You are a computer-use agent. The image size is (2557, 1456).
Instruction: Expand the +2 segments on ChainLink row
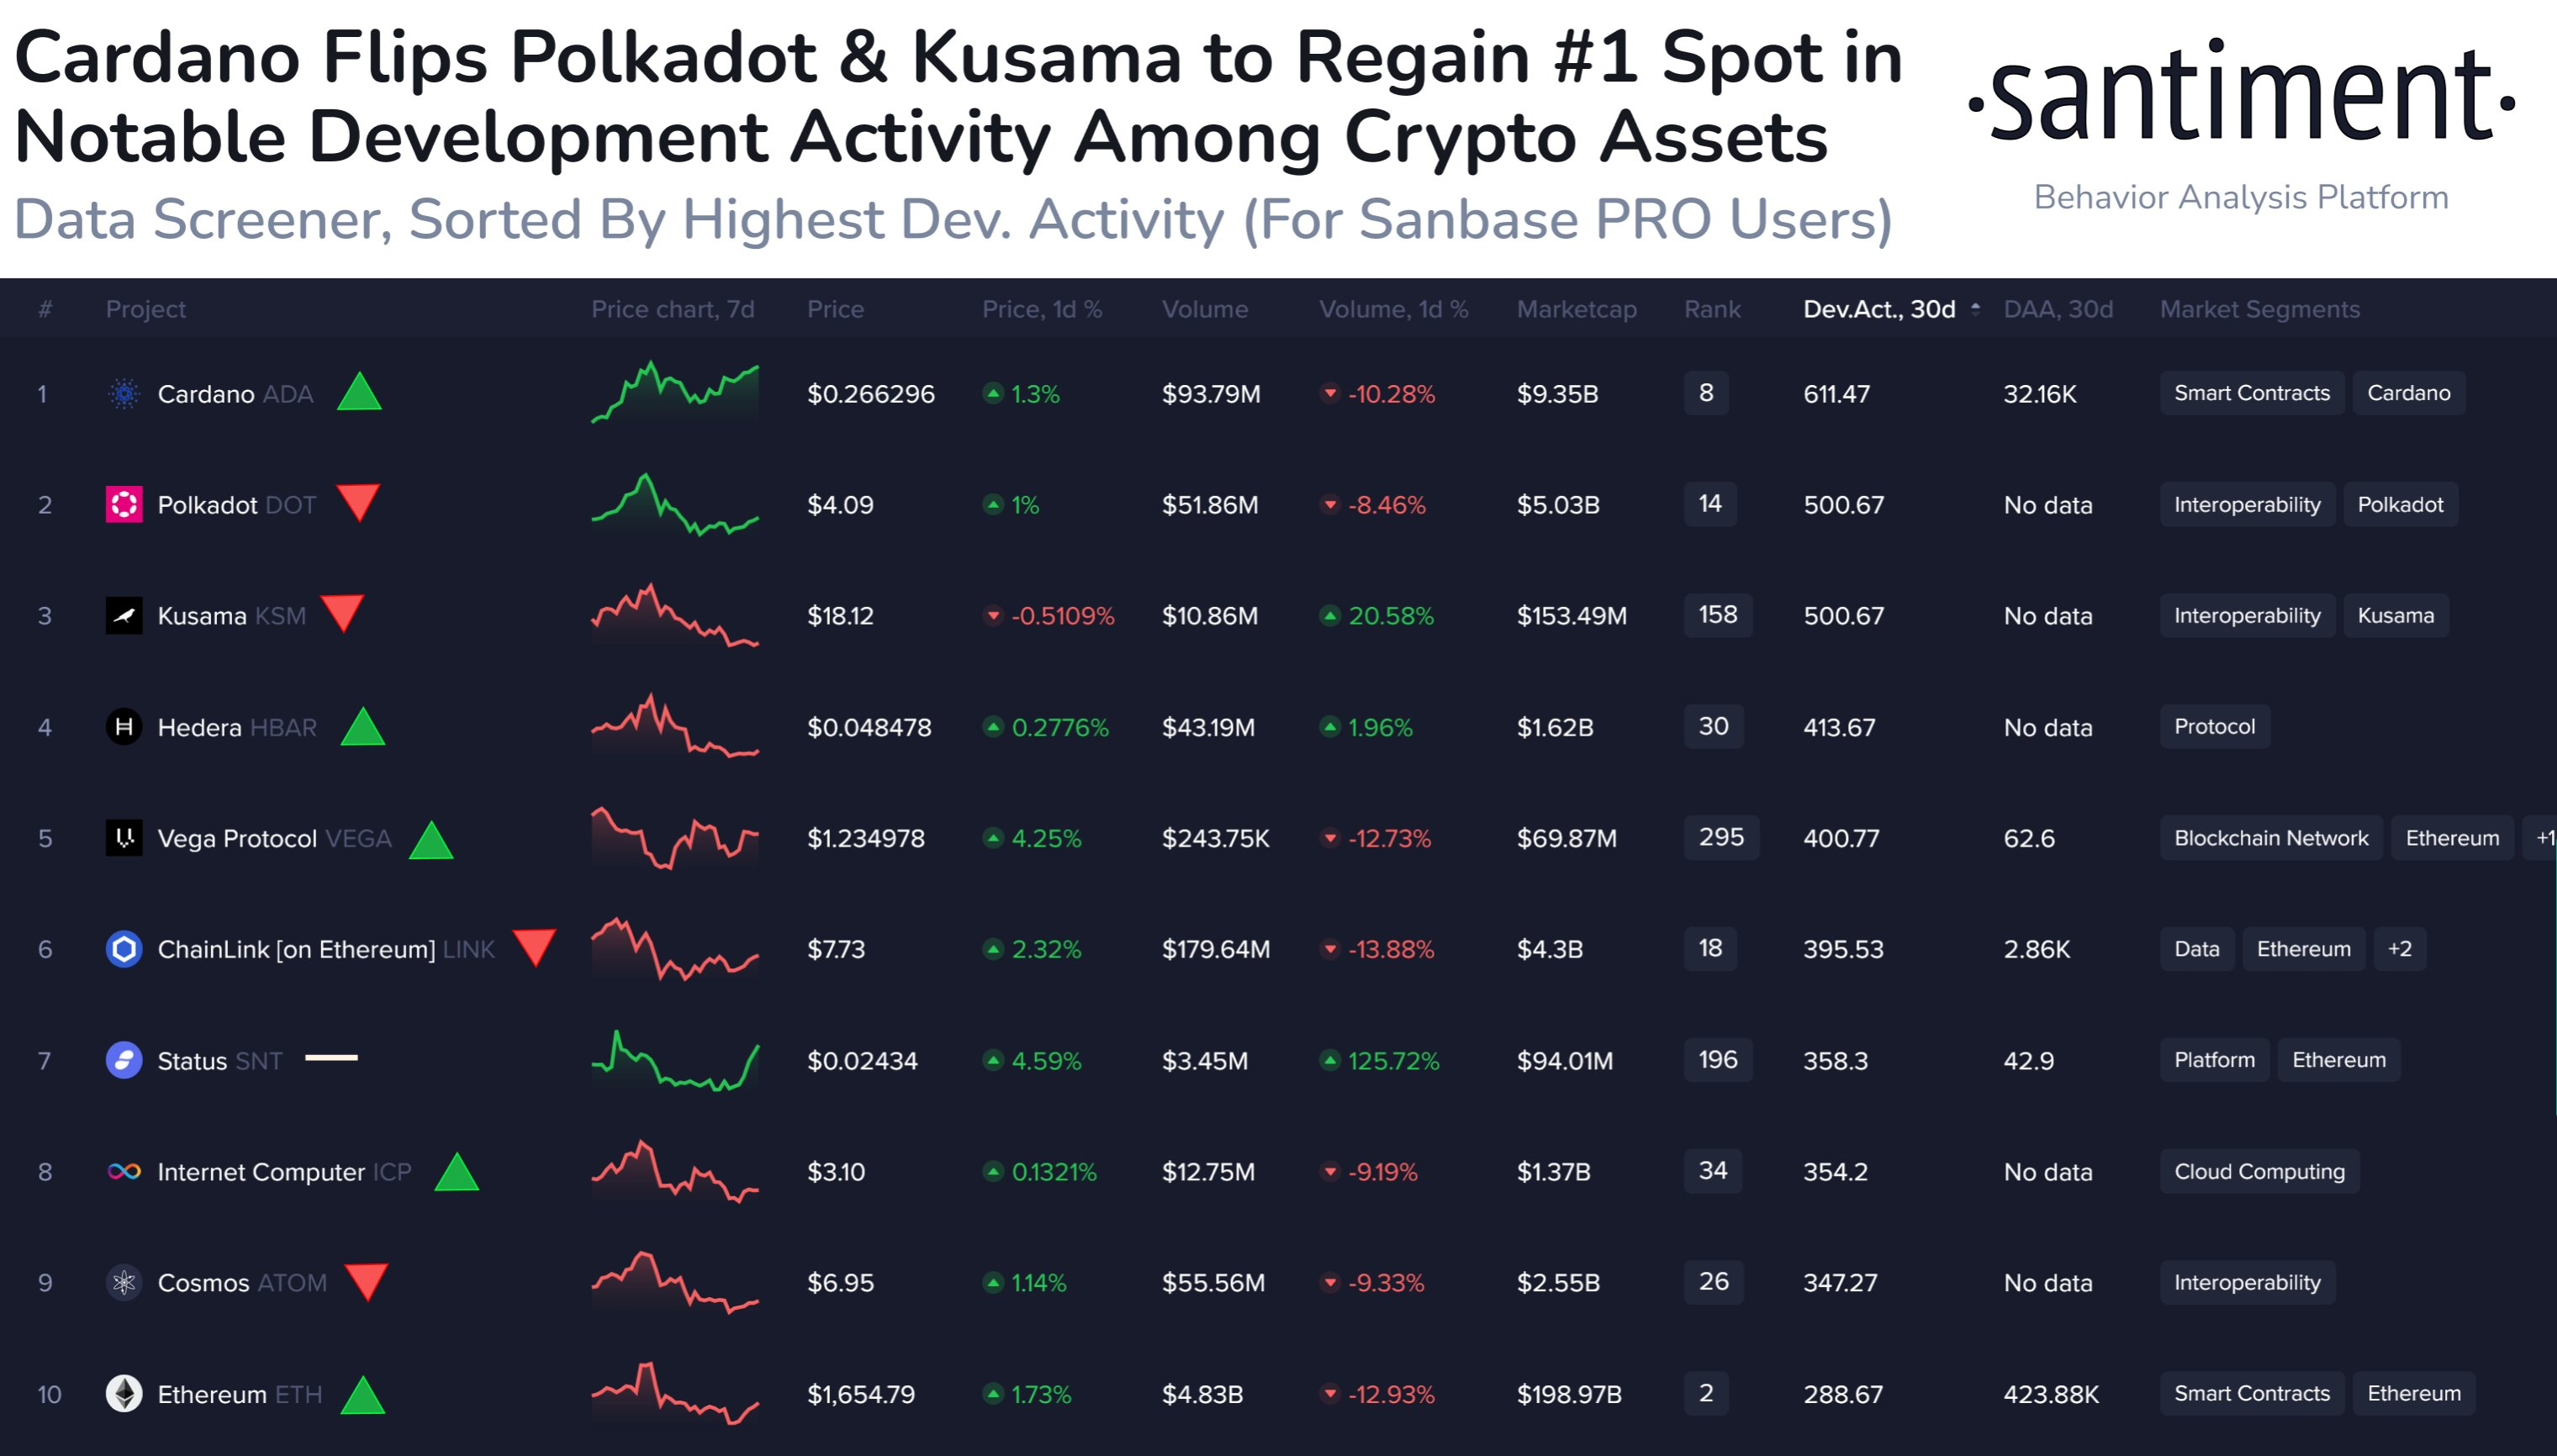(x=2400, y=949)
